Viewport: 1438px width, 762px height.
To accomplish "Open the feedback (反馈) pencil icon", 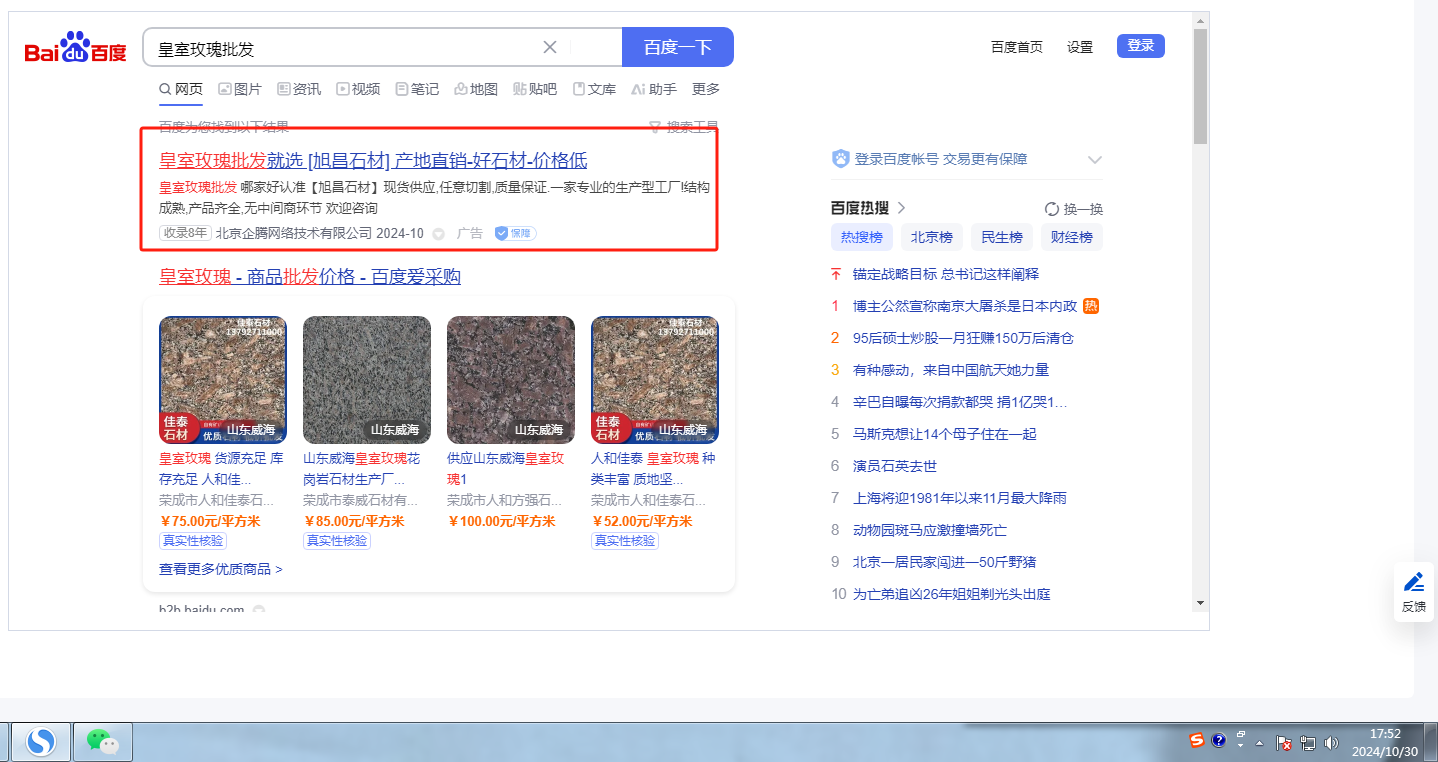I will coord(1413,582).
